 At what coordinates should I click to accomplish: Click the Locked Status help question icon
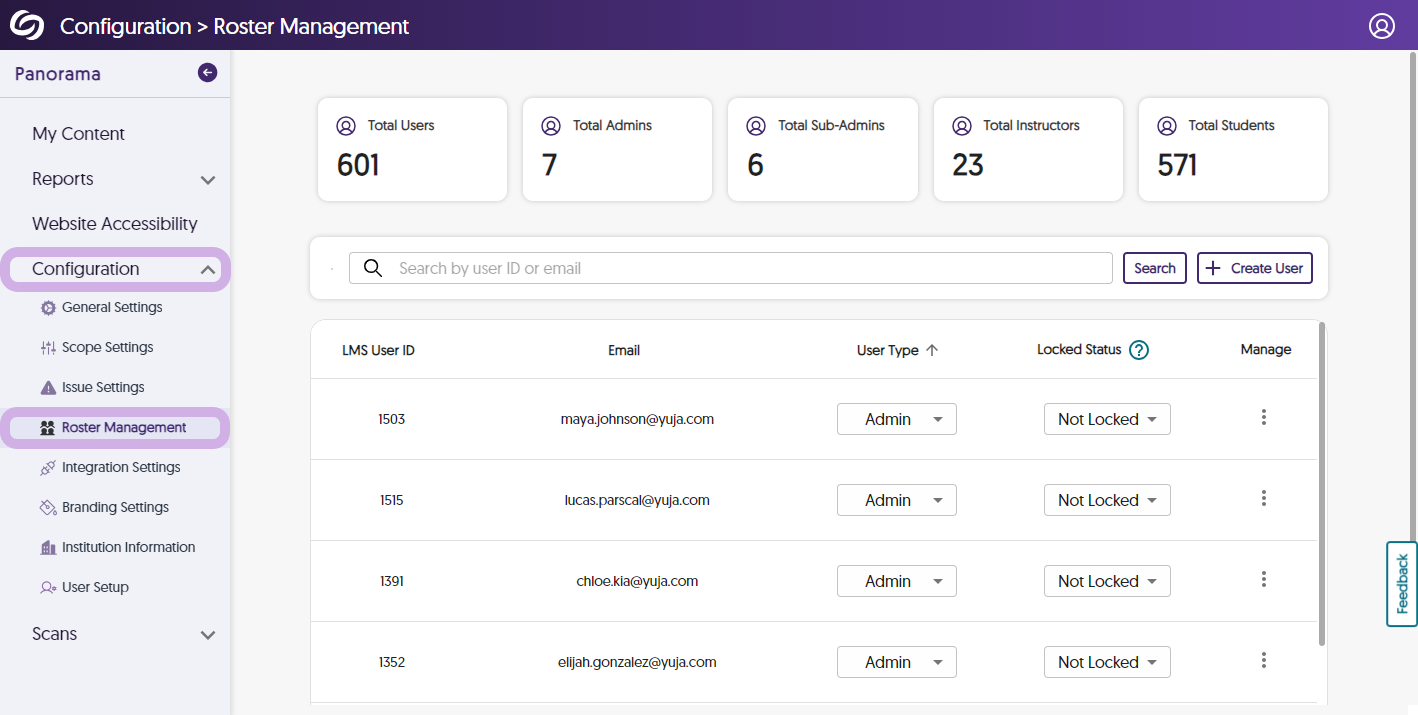tap(1138, 350)
